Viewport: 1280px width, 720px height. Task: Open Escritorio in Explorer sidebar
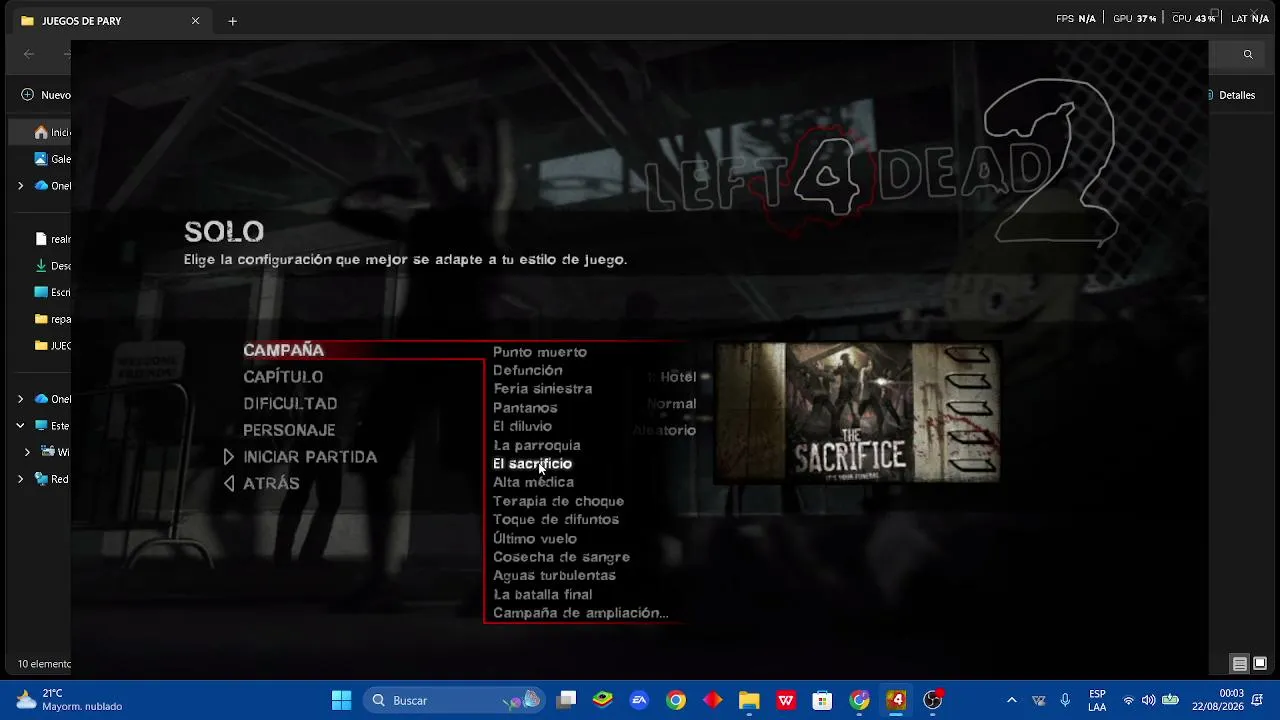coord(51,292)
